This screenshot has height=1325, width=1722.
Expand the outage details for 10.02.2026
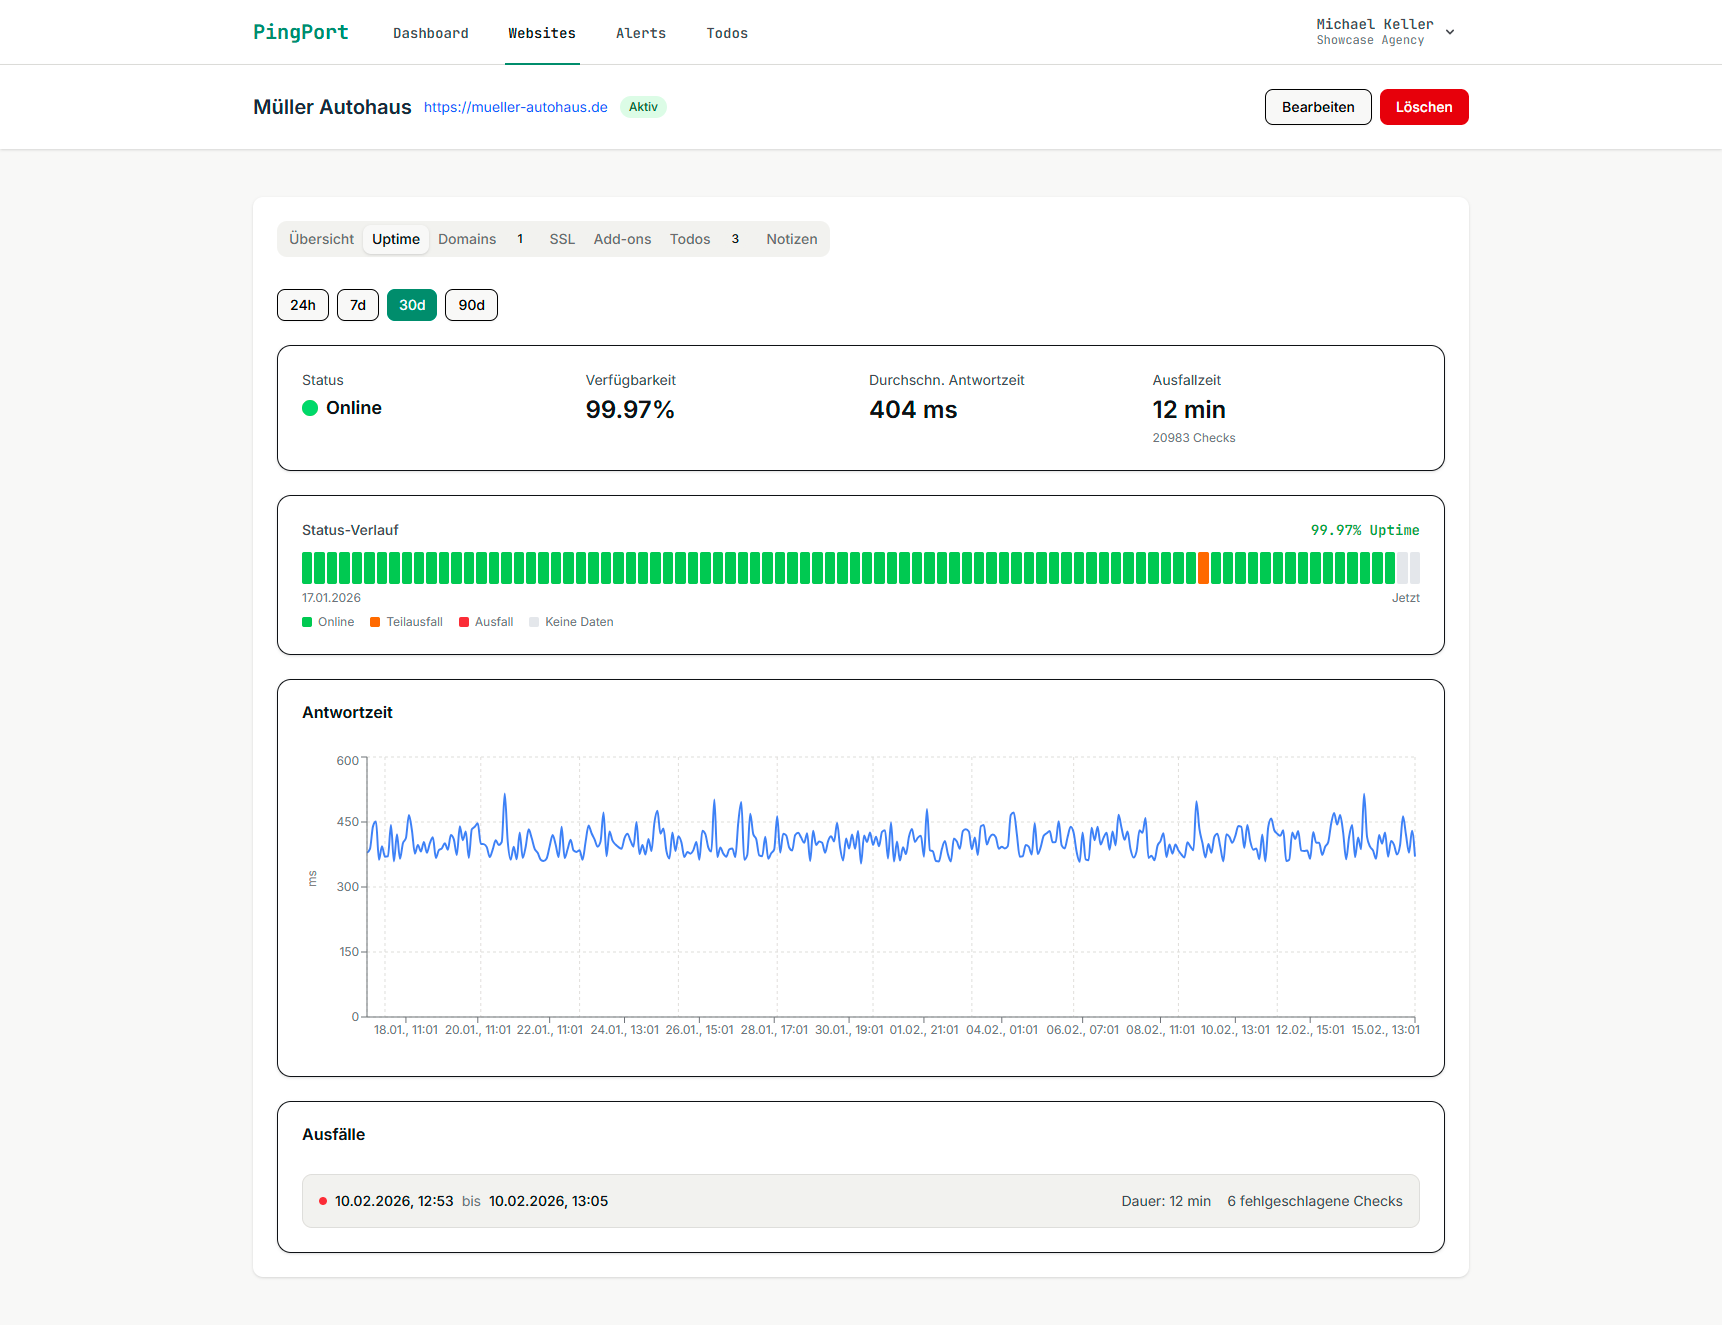(860, 1200)
